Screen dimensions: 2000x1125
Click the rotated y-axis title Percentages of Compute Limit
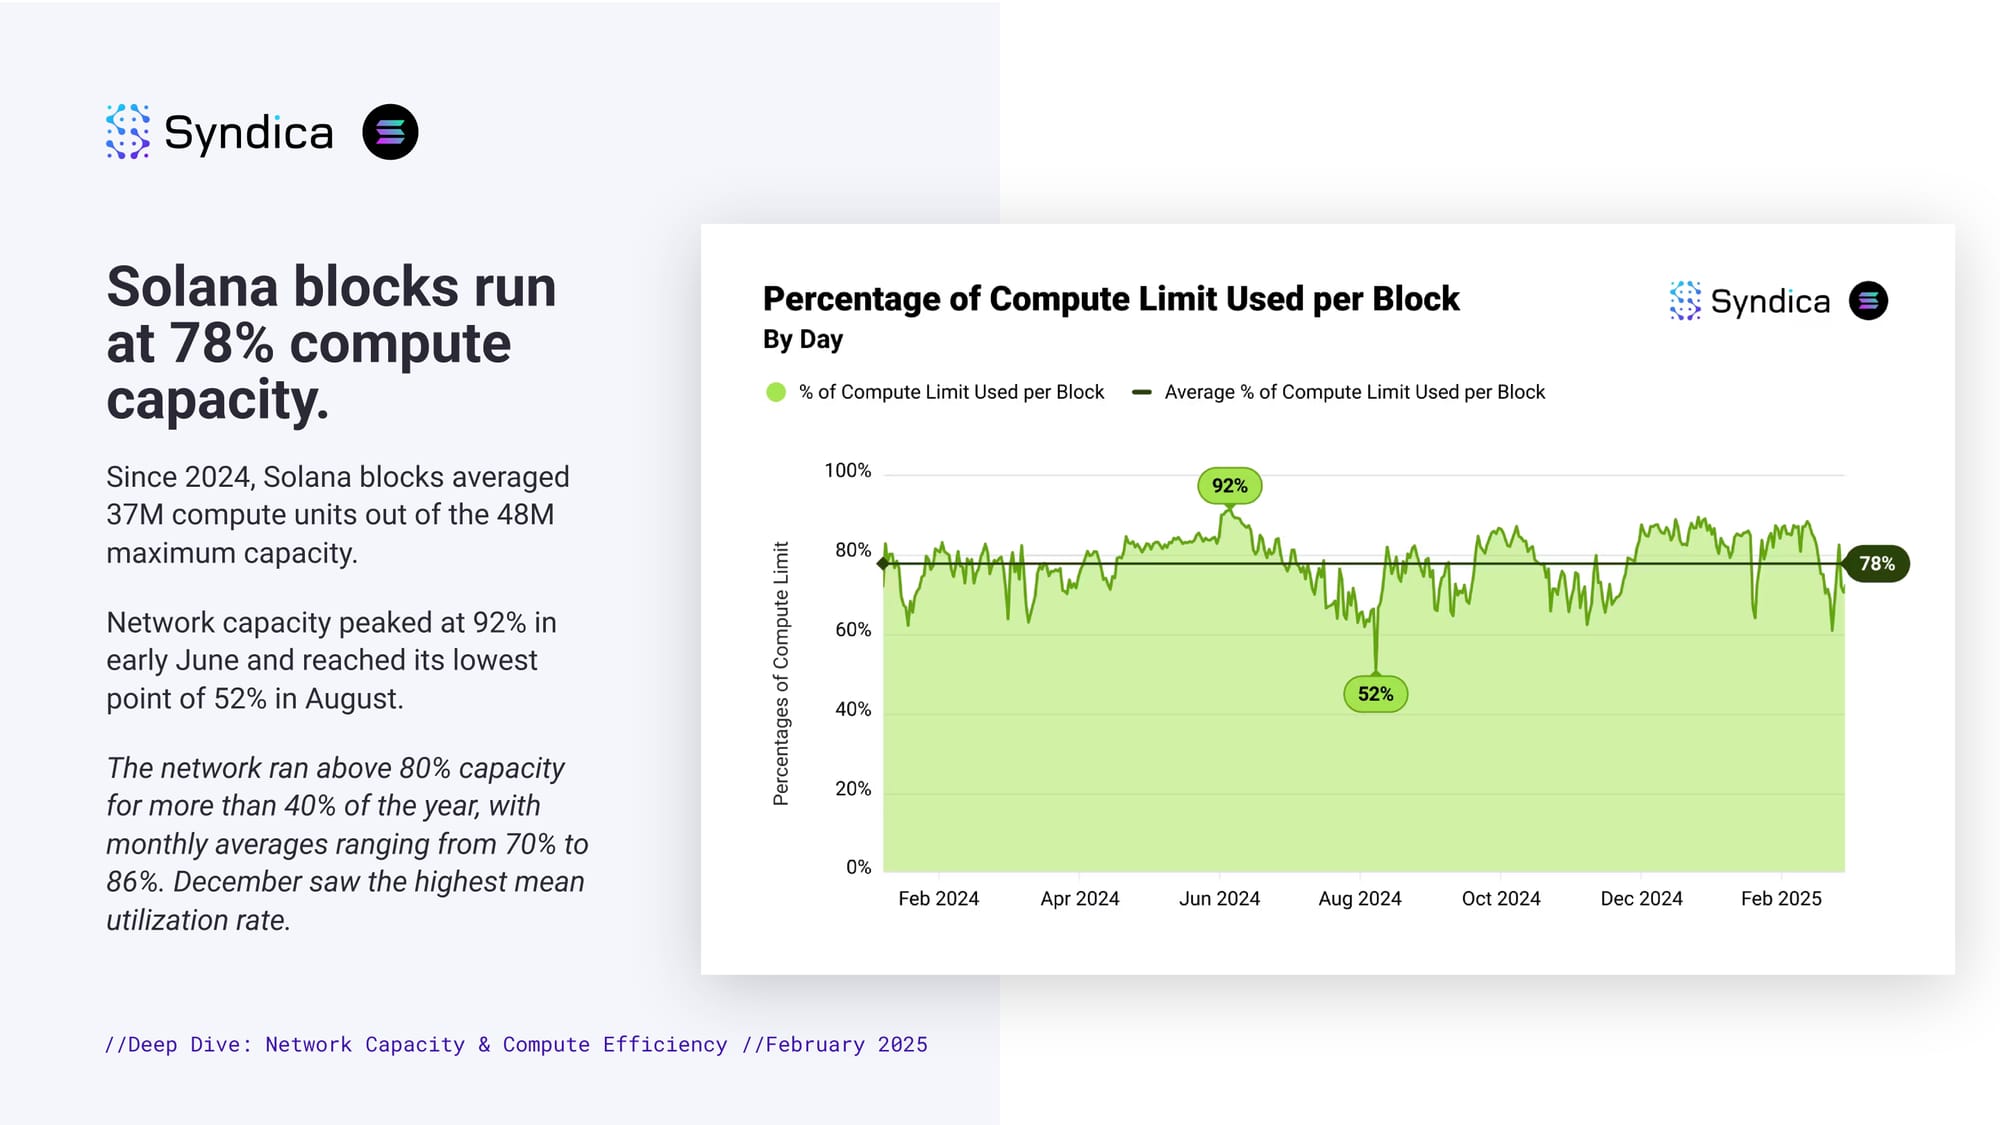click(x=781, y=673)
